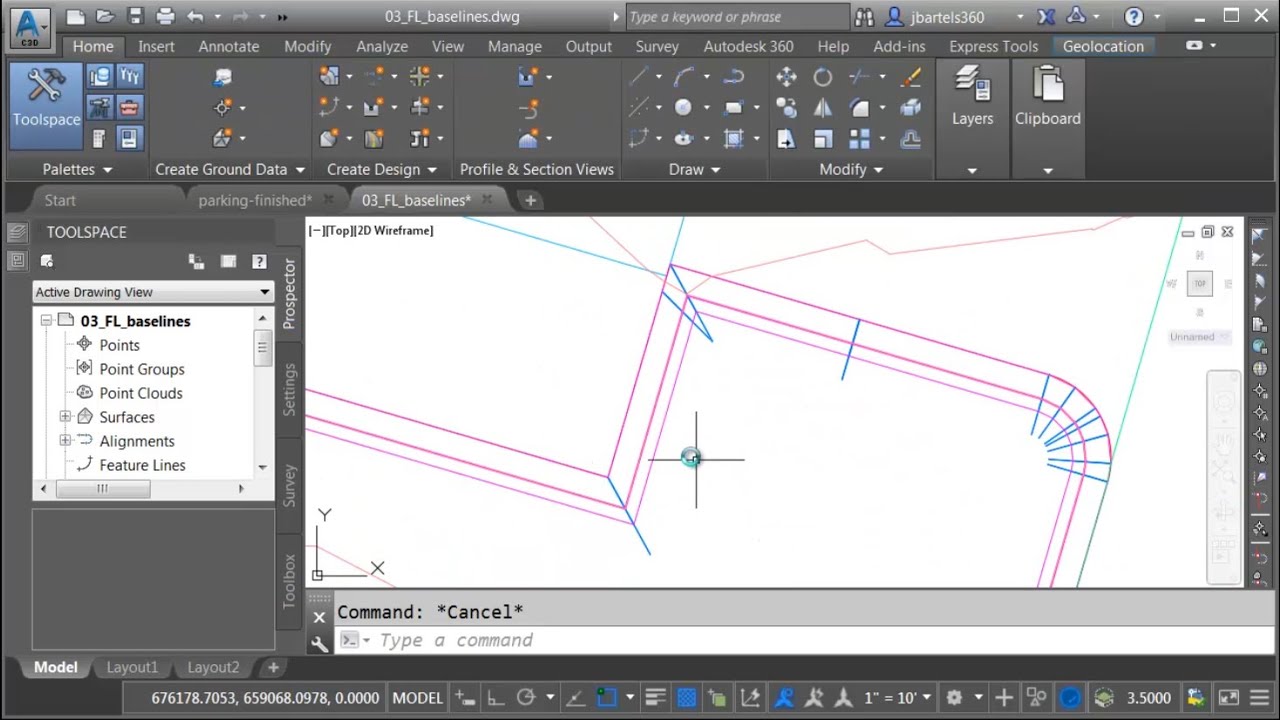Click the Profile View creation icon

529,77
